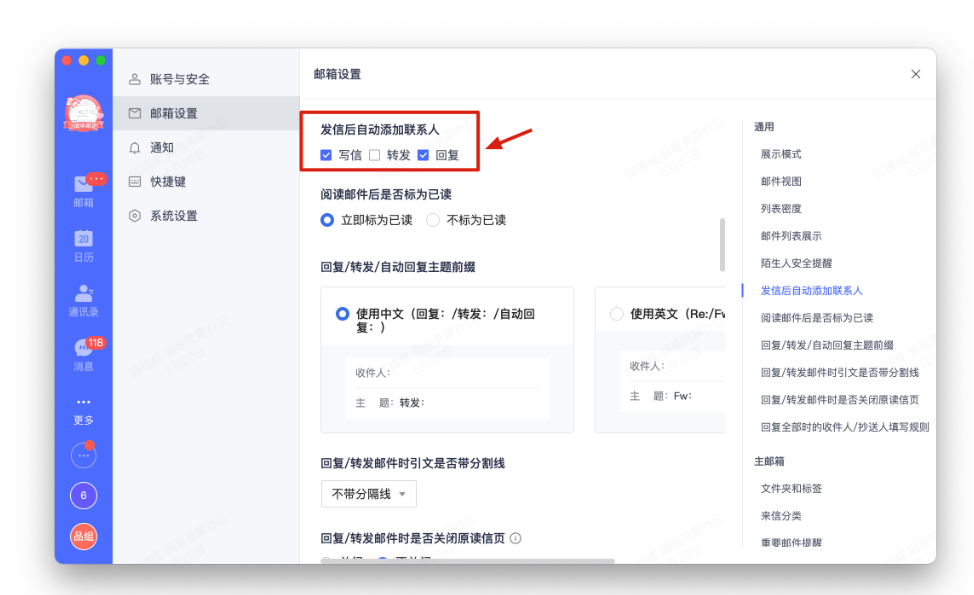The image size is (974, 595).
Task: Choose 使用英文 prefix radio option
Action: pos(617,314)
